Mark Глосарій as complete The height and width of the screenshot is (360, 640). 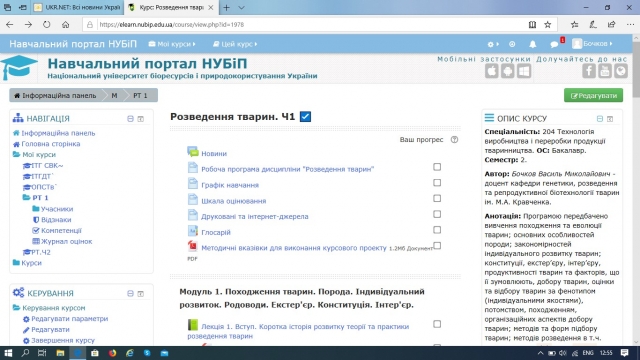(437, 230)
